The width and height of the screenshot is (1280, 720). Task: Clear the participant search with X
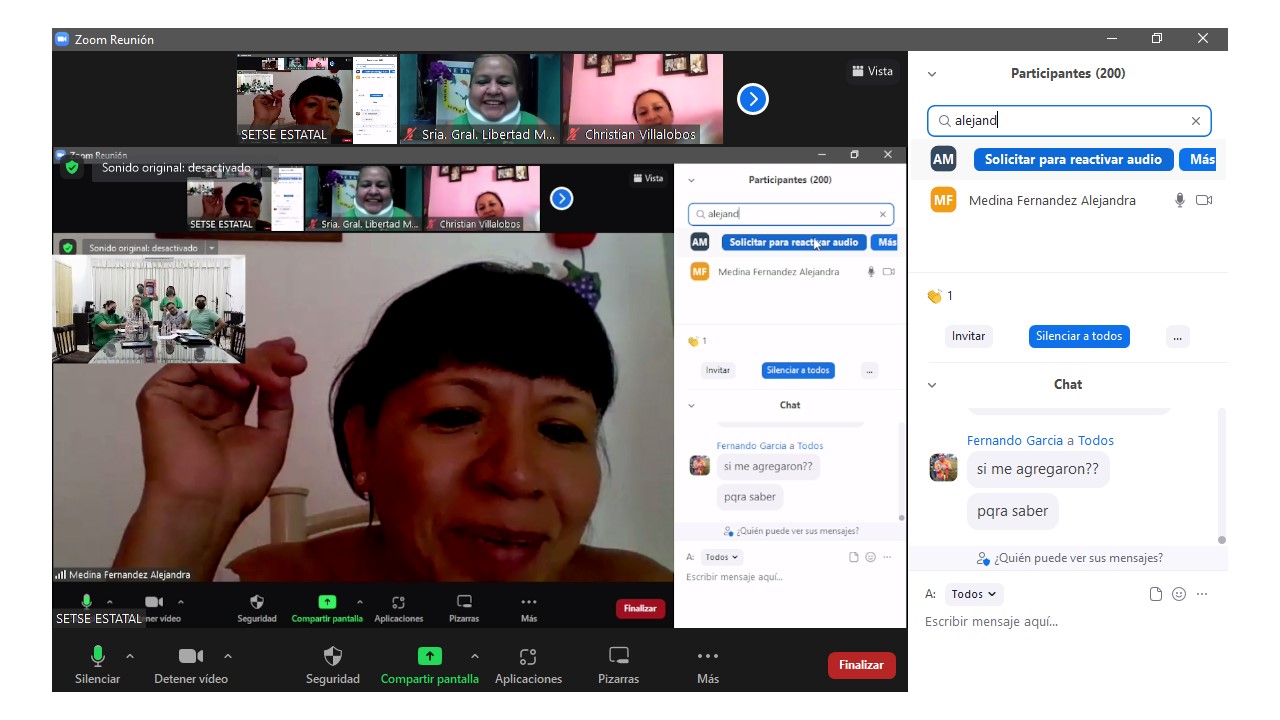[1195, 121]
